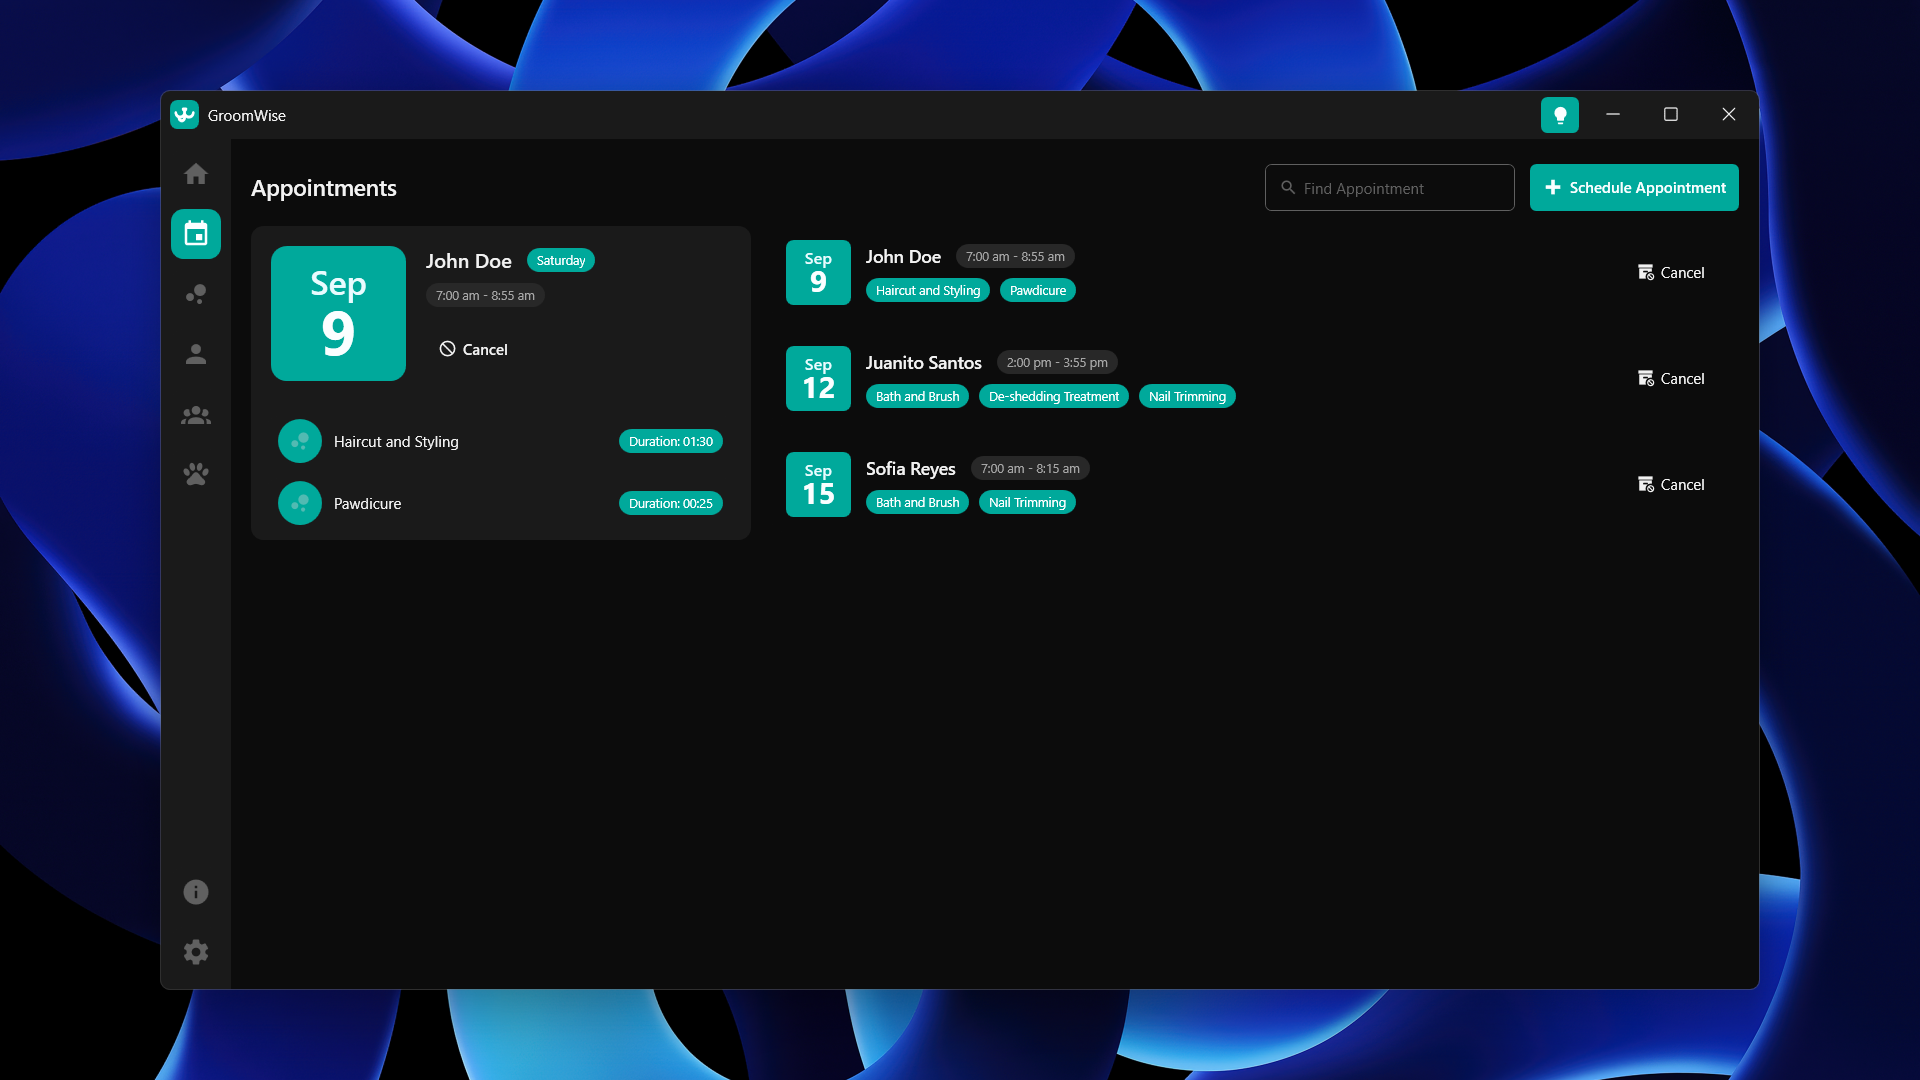Open the info About icon
The width and height of the screenshot is (1920, 1080).
[x=196, y=892]
